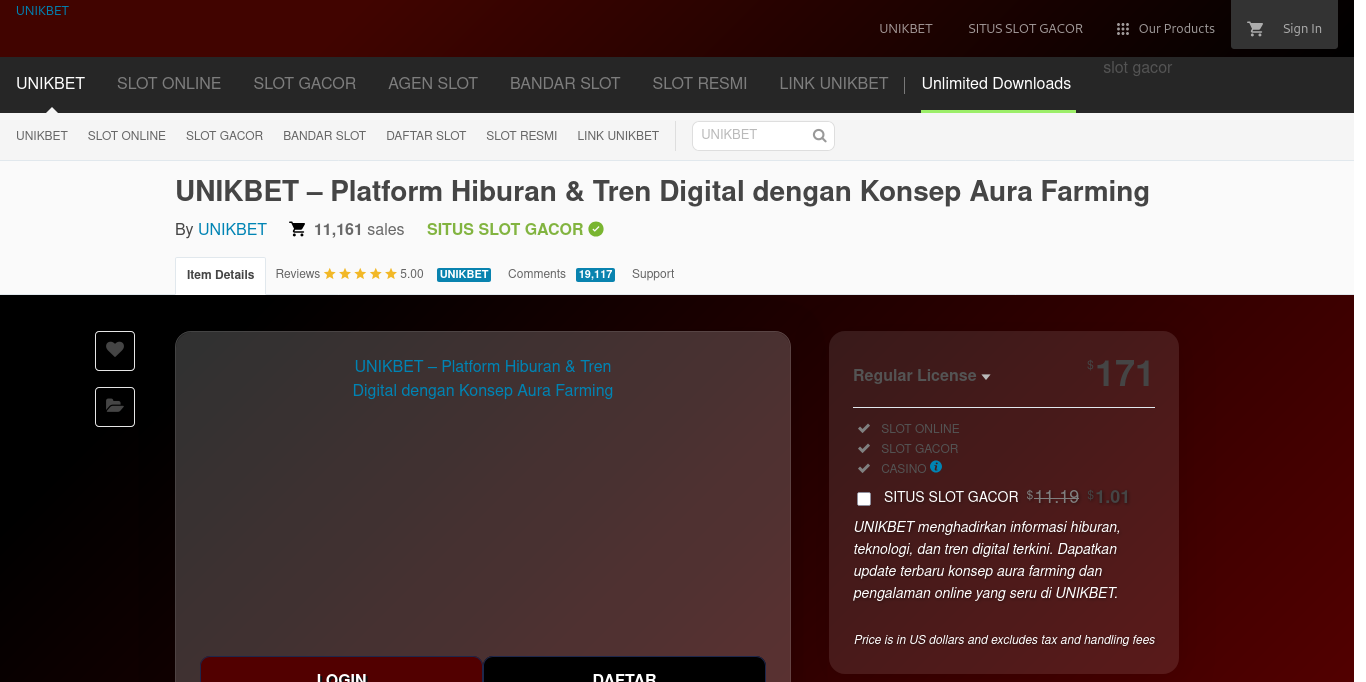Click the cart icon next to sales count

(297, 229)
